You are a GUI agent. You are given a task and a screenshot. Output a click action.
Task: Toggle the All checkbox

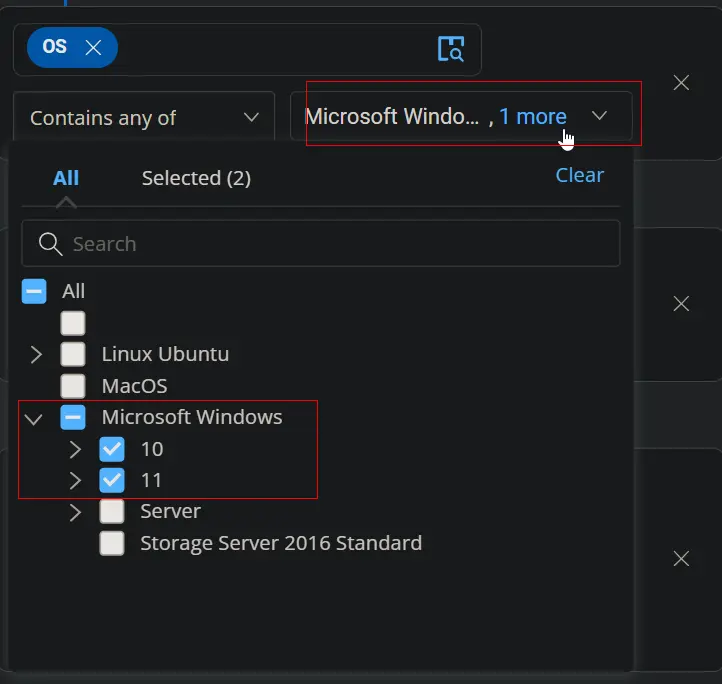pos(34,291)
